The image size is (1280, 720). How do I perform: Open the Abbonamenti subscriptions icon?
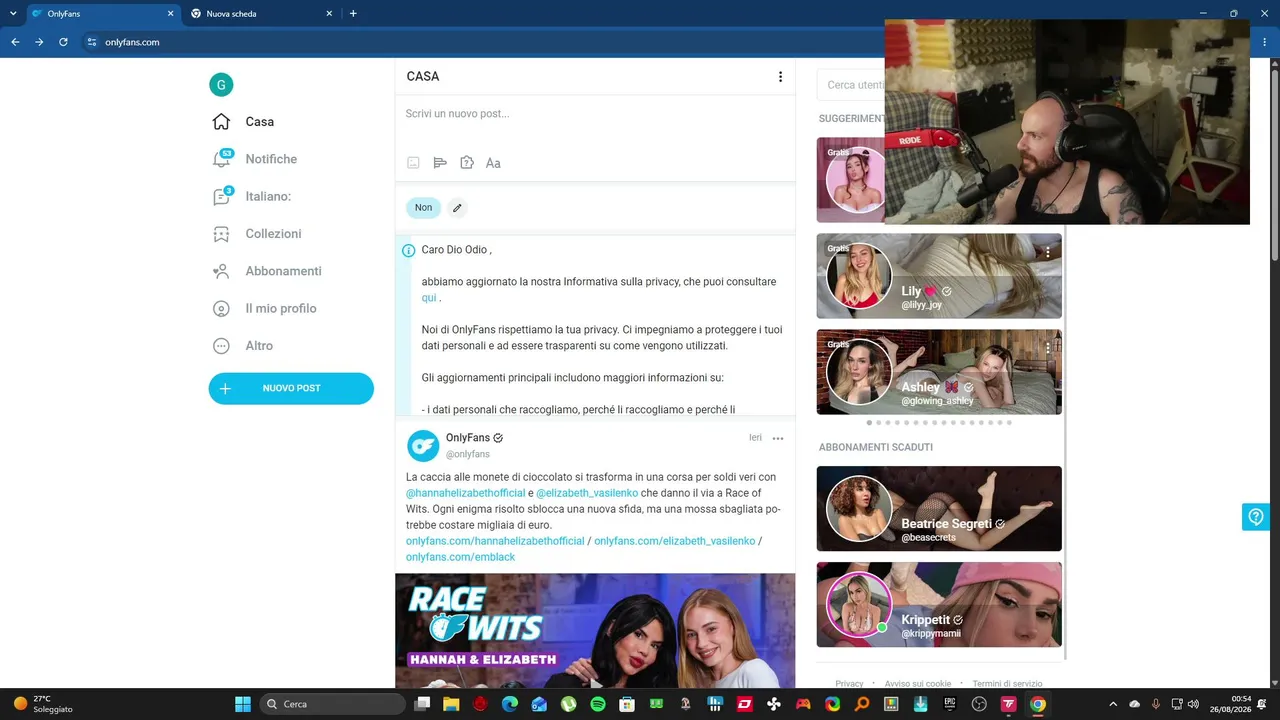(221, 271)
